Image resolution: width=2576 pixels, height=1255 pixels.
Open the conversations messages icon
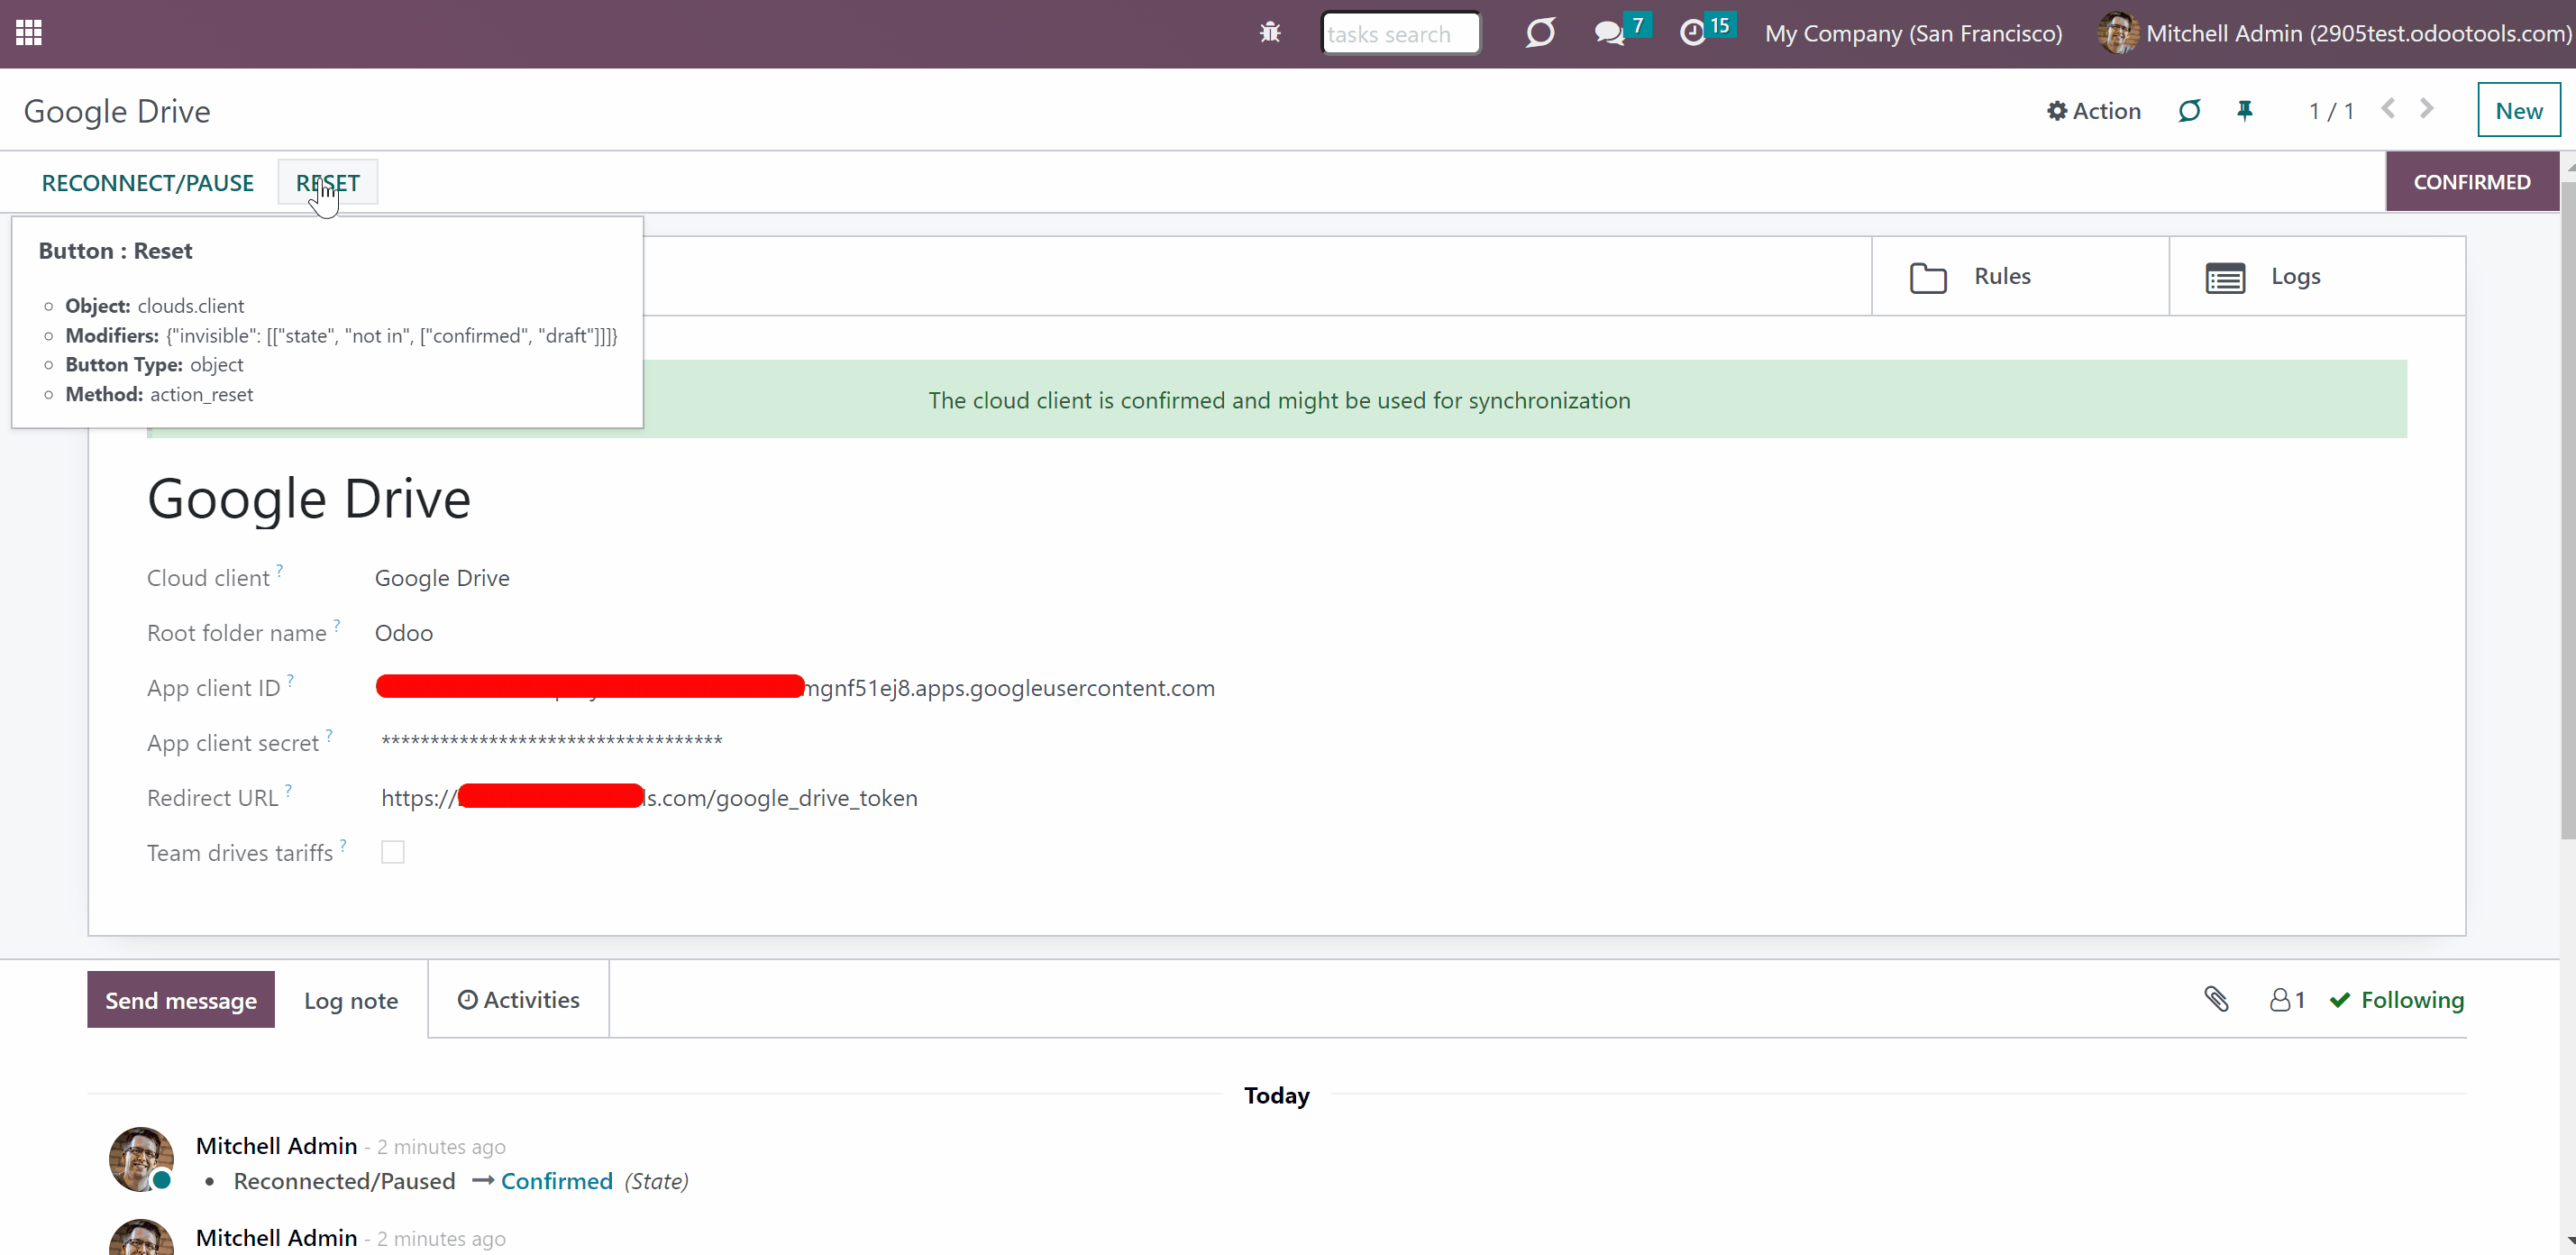(x=1609, y=33)
